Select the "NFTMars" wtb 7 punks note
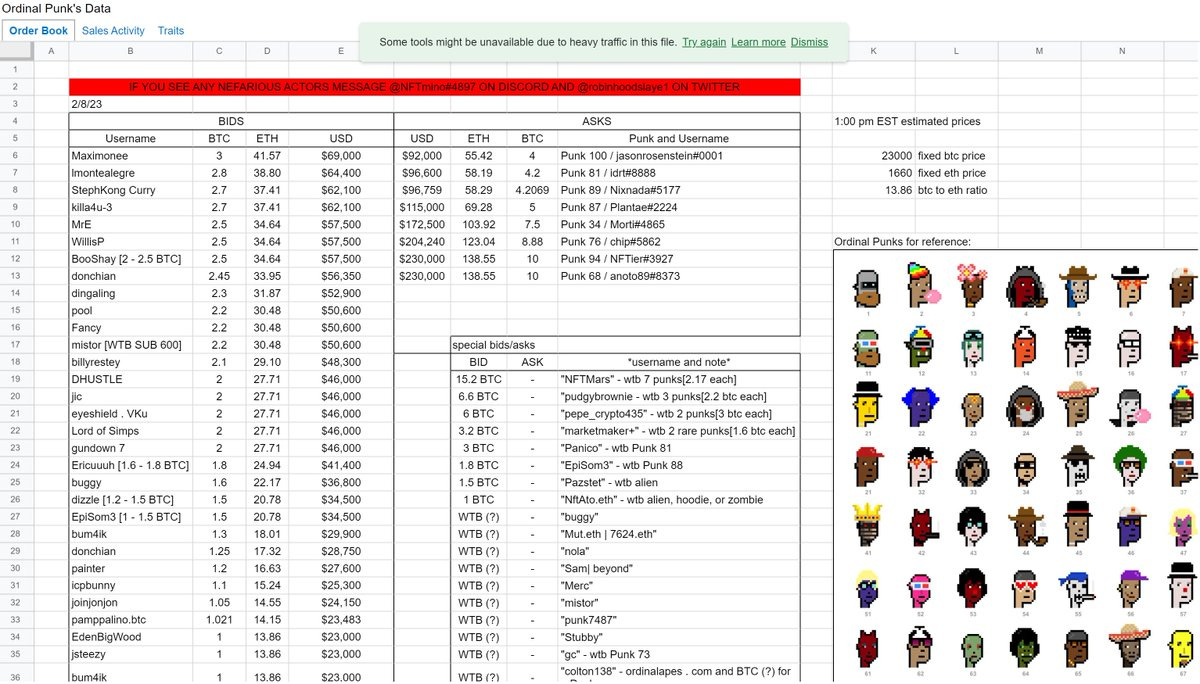Image resolution: width=1200 pixels, height=684 pixels. pyautogui.click(x=679, y=380)
